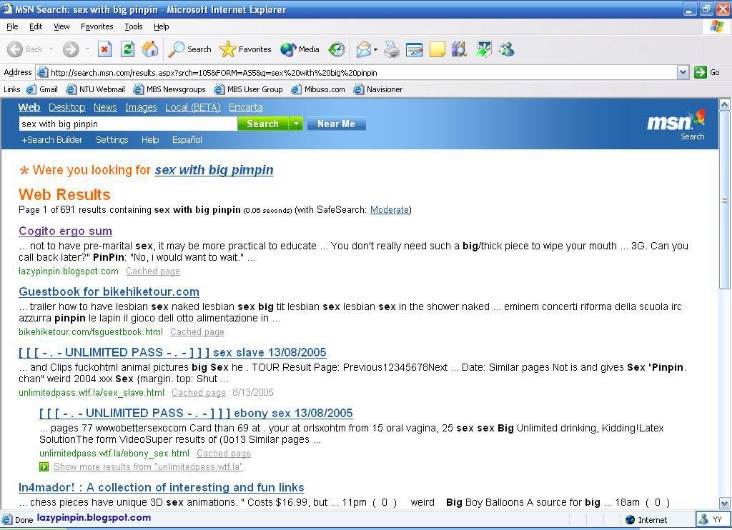Open the File menu
Screen dimensions: 732x530
click(12, 27)
